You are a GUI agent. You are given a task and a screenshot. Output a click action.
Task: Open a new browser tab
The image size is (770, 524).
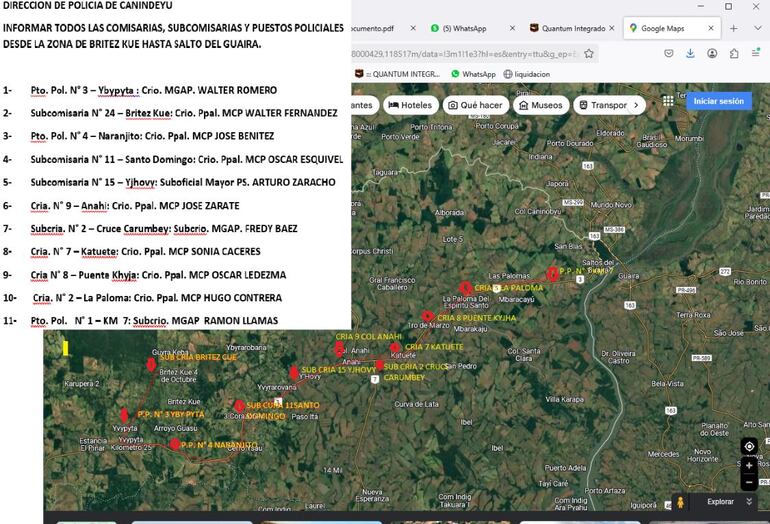733,28
